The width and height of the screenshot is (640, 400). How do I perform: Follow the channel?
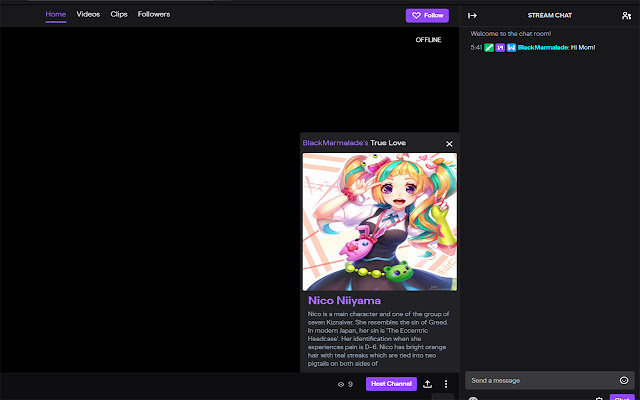click(427, 16)
